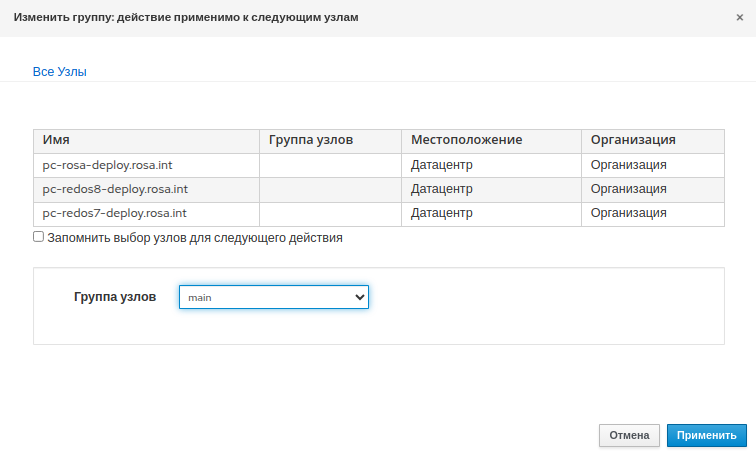
Task: Click the Запомнить выбор узлов label text
Action: tap(195, 238)
